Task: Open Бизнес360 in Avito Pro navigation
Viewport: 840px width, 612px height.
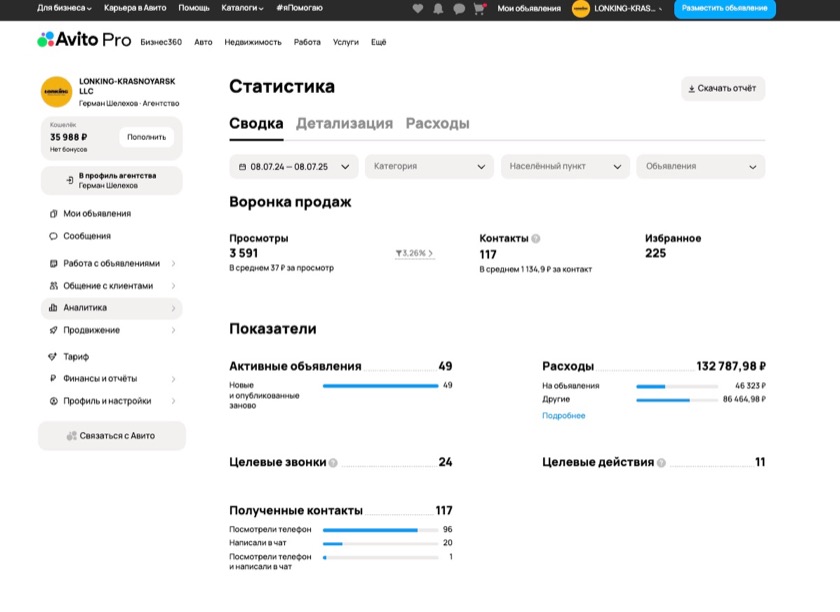Action: tap(161, 42)
